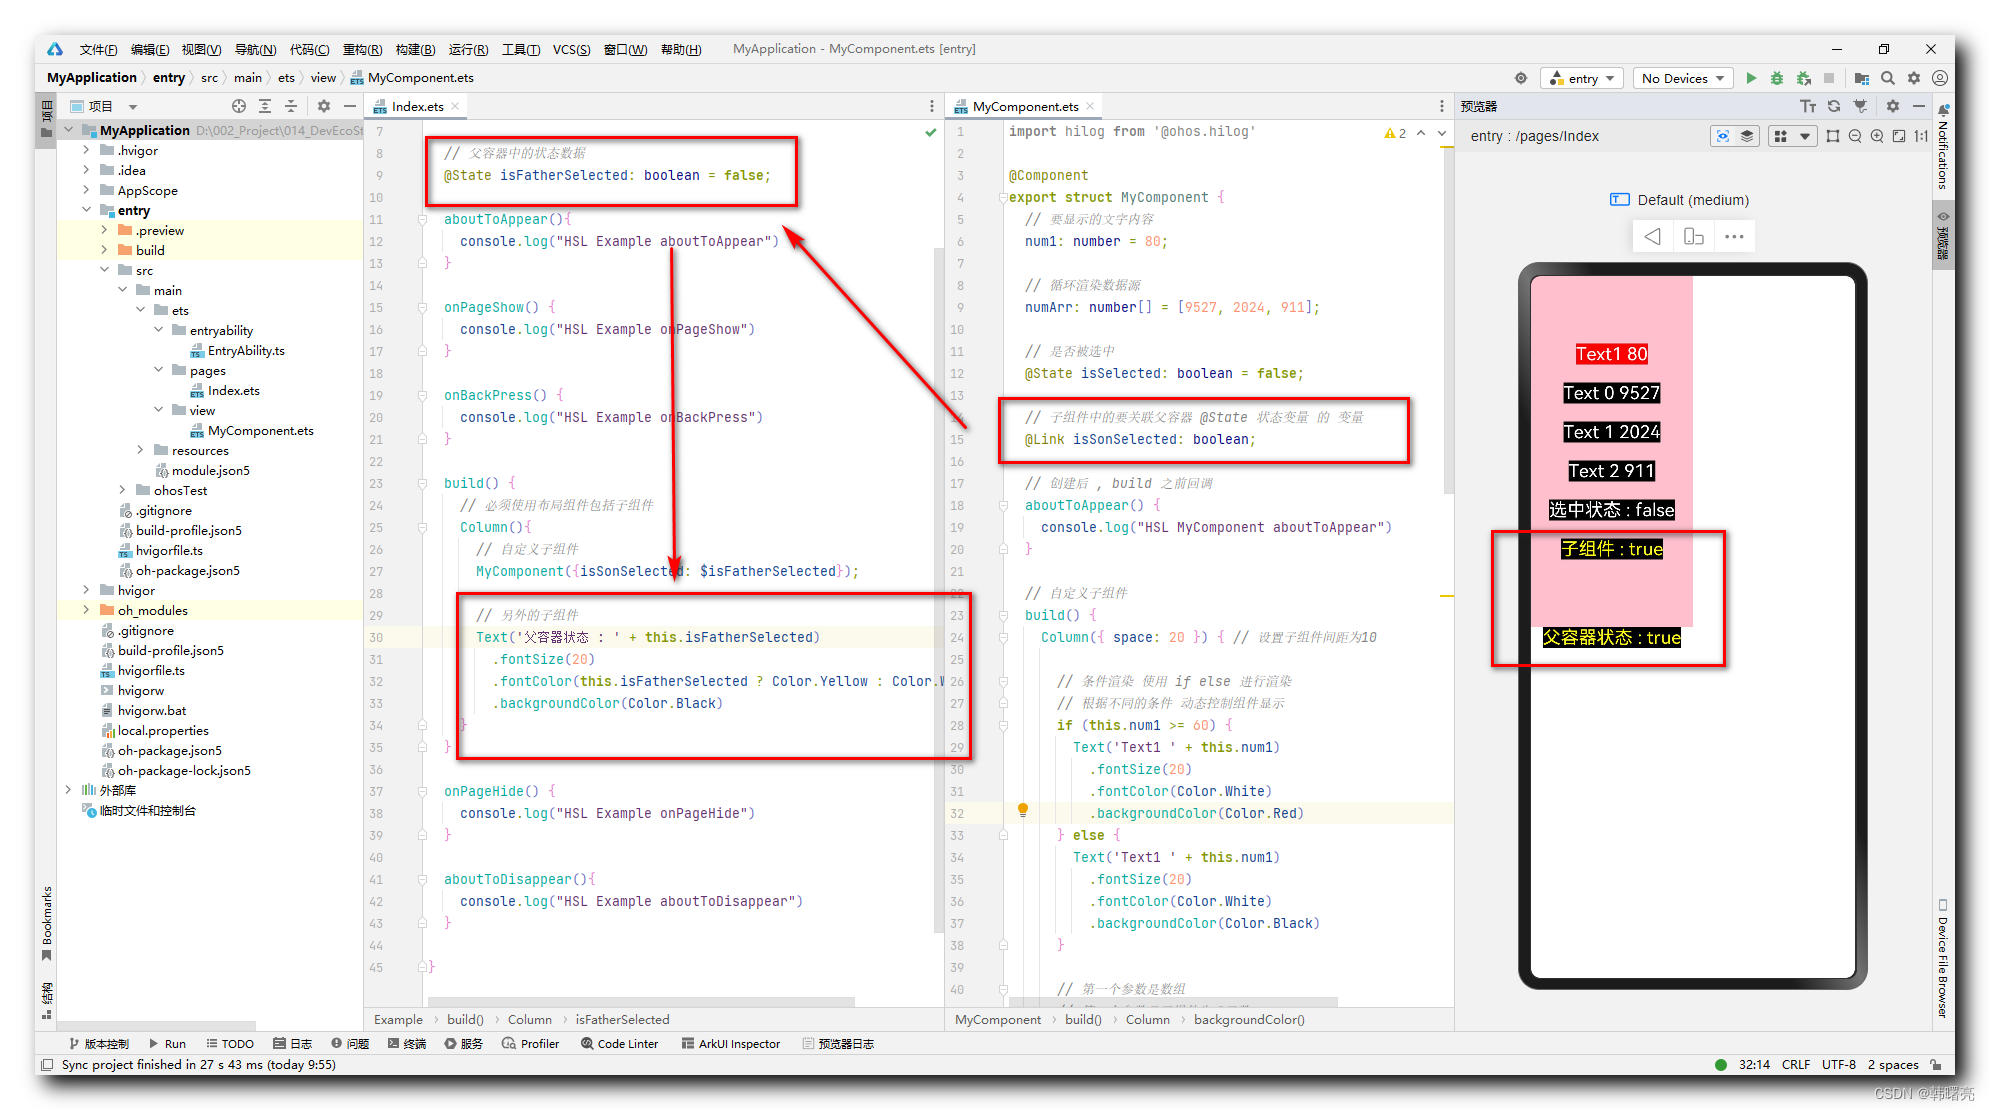
Task: Click the Run button in toolbar
Action: point(1751,78)
